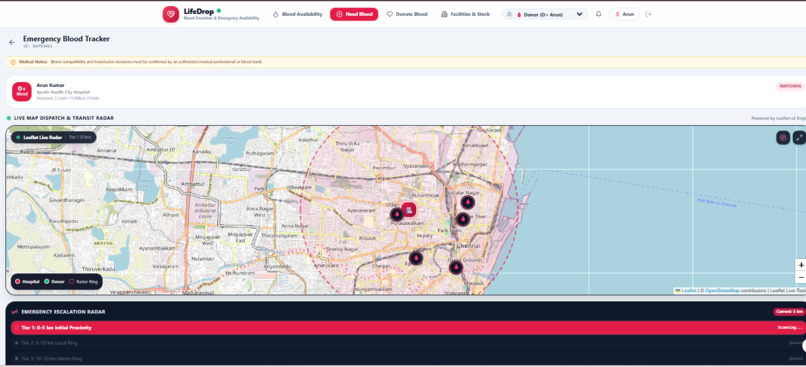Zoom in the map with plus
Image resolution: width=806 pixels, height=367 pixels.
click(801, 265)
